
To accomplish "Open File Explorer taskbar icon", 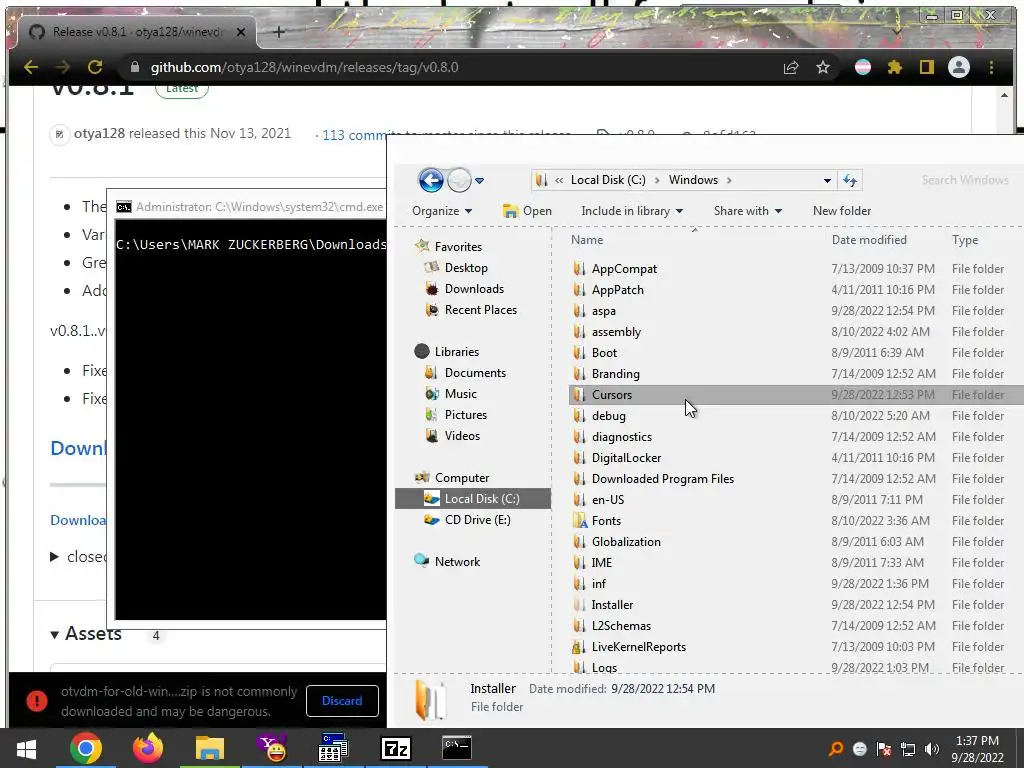I will 210,748.
